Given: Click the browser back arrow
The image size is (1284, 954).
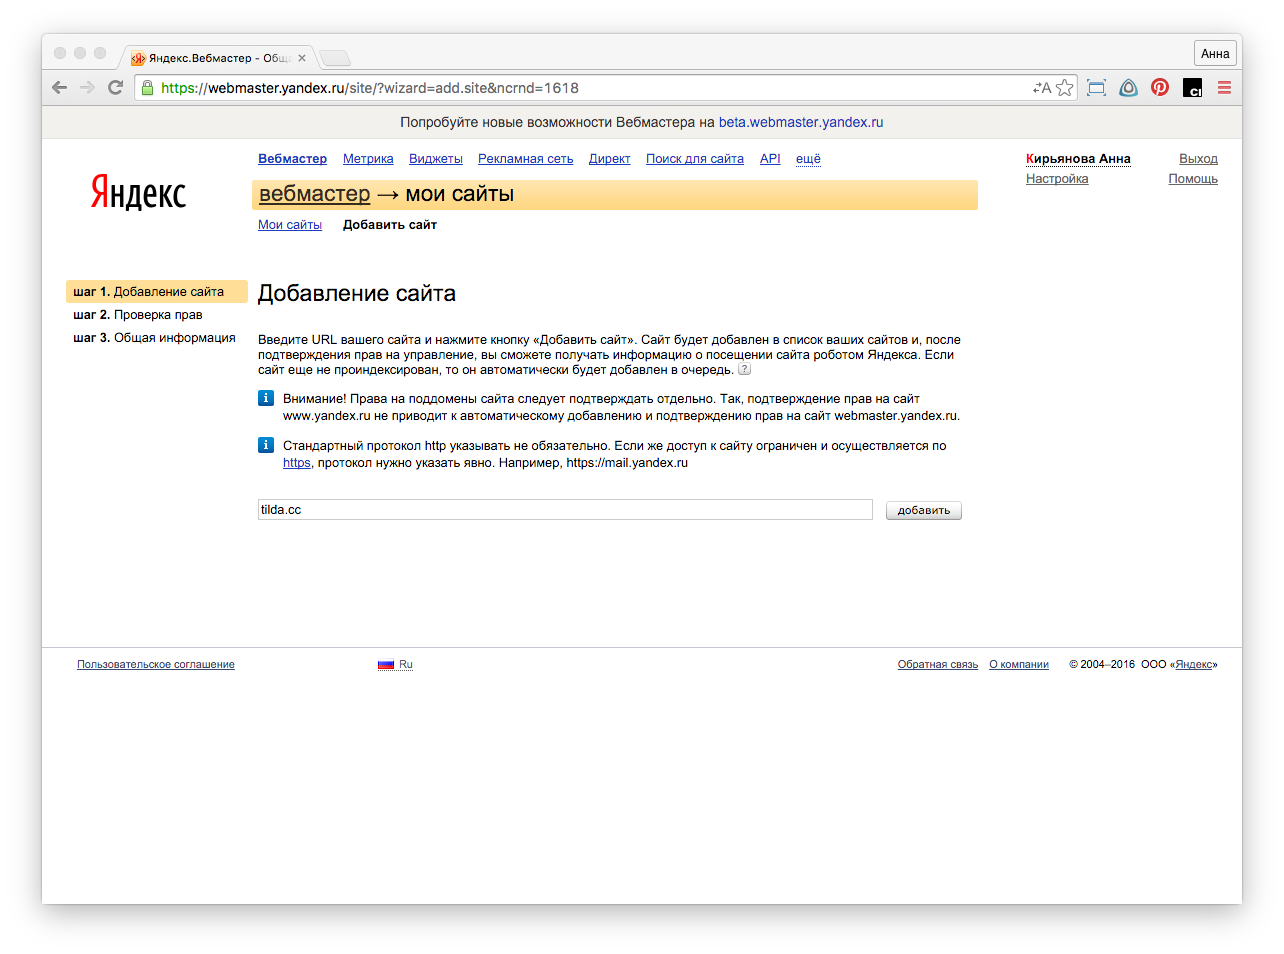Looking at the screenshot, I should coord(59,88).
